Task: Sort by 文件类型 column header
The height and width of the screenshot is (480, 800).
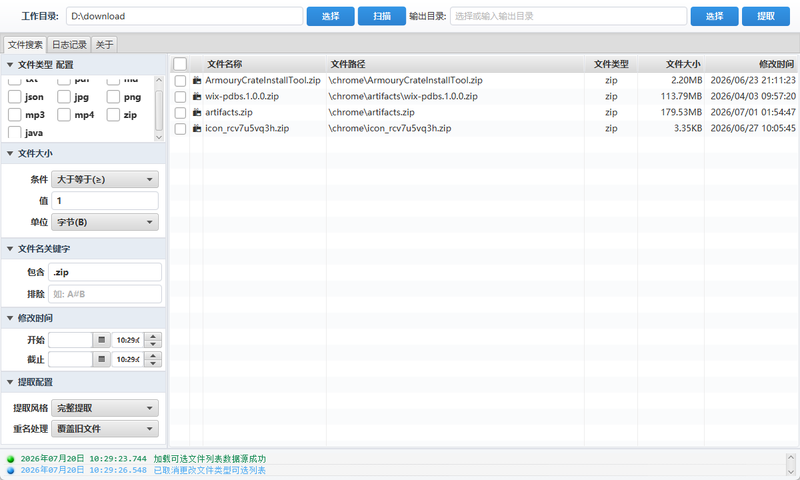Action: click(611, 64)
